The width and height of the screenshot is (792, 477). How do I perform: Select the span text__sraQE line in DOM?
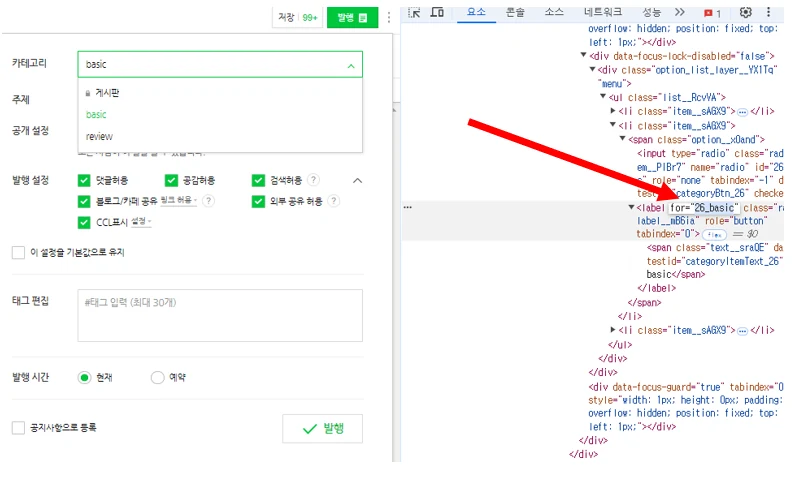[x=715, y=248]
